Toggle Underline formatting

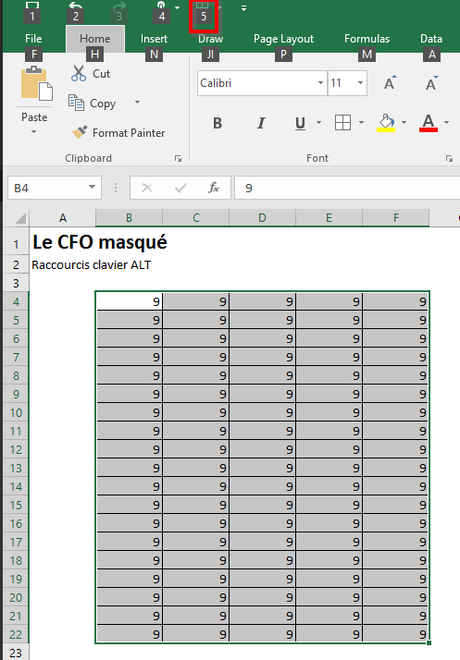(x=300, y=123)
